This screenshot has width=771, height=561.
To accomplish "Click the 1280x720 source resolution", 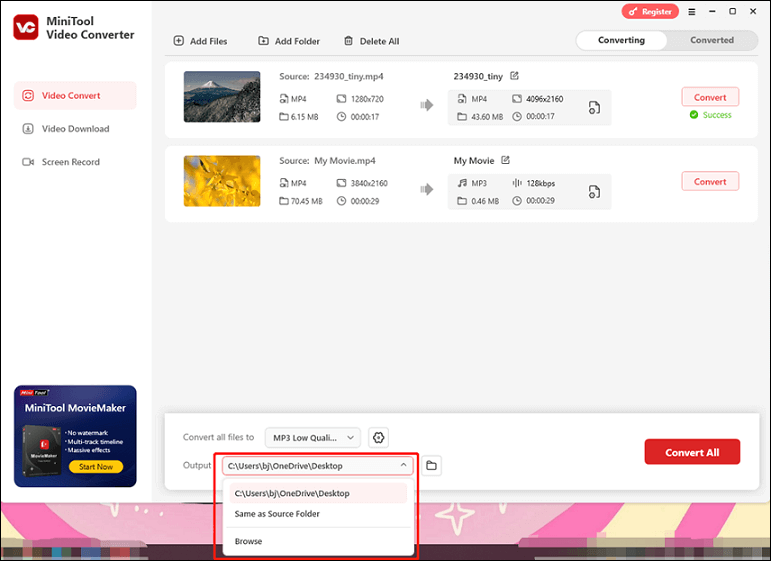I will pyautogui.click(x=367, y=99).
